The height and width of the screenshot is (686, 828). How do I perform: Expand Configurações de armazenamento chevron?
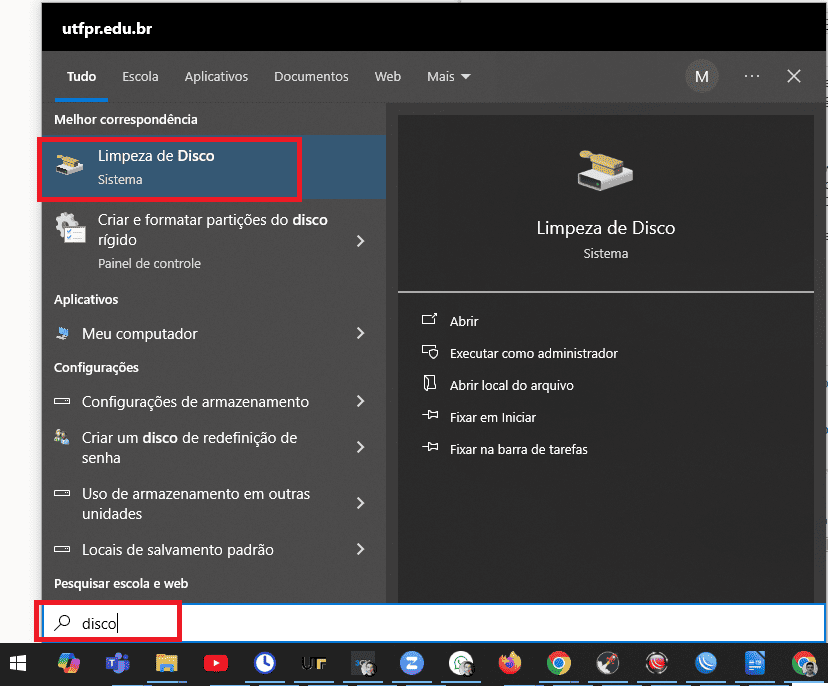click(x=361, y=402)
